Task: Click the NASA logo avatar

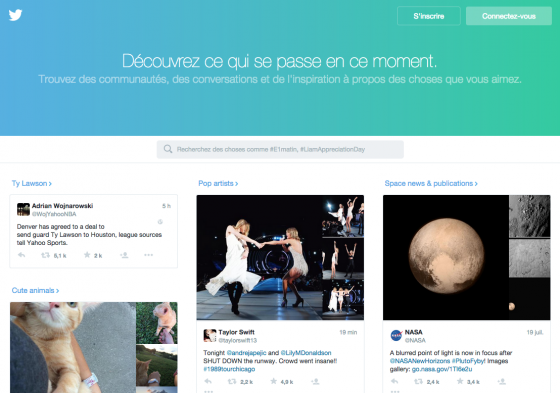Action: pos(396,336)
